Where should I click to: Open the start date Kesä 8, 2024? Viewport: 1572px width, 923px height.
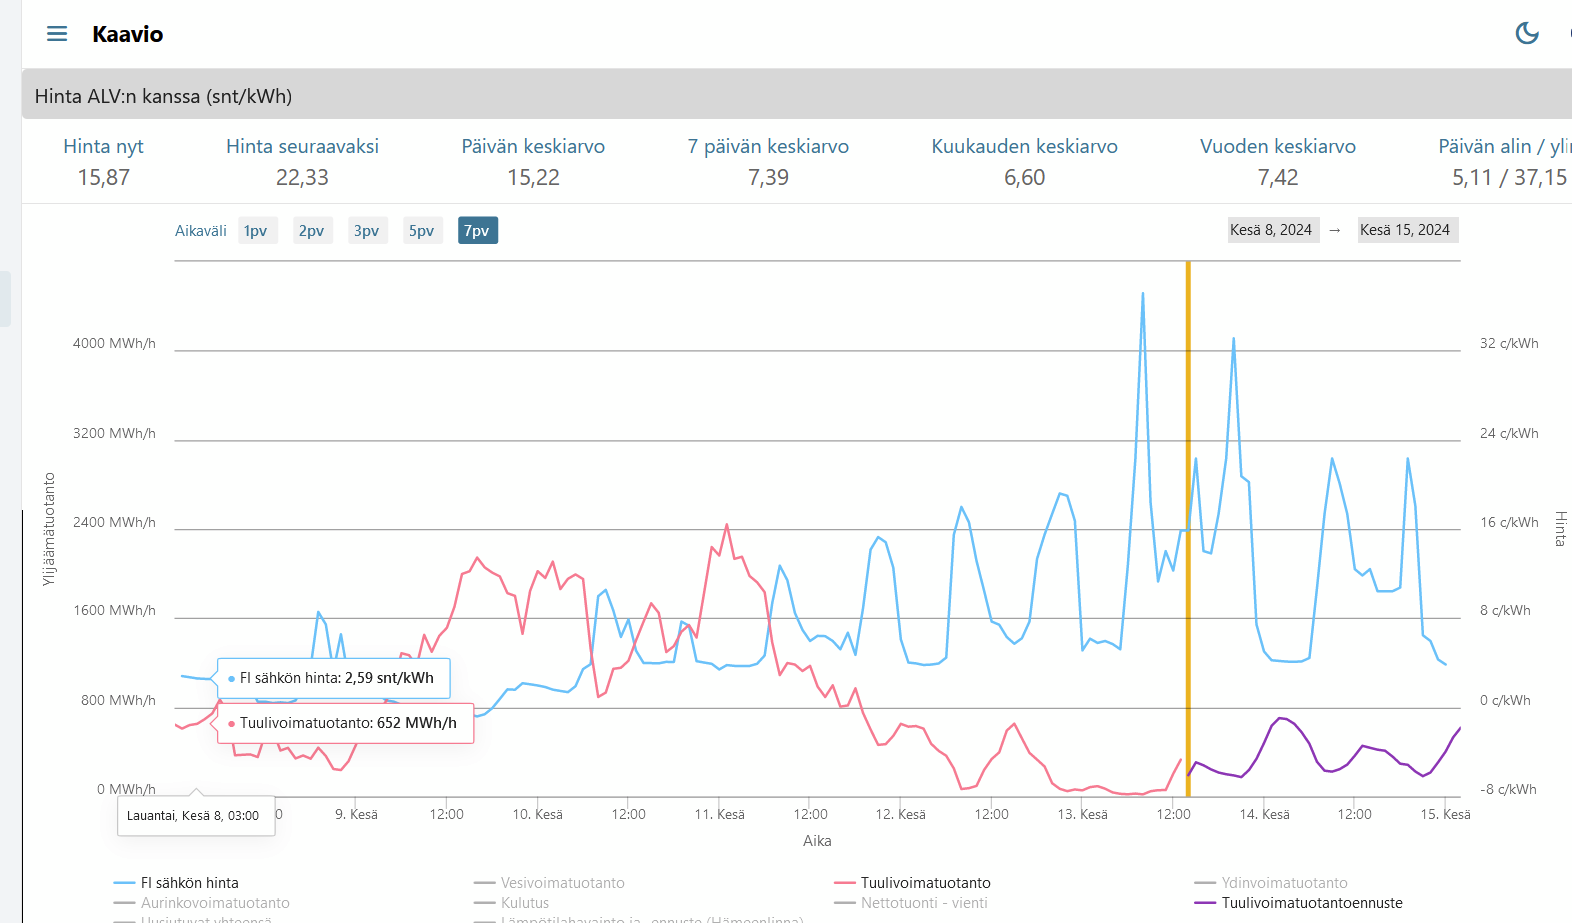click(x=1271, y=230)
